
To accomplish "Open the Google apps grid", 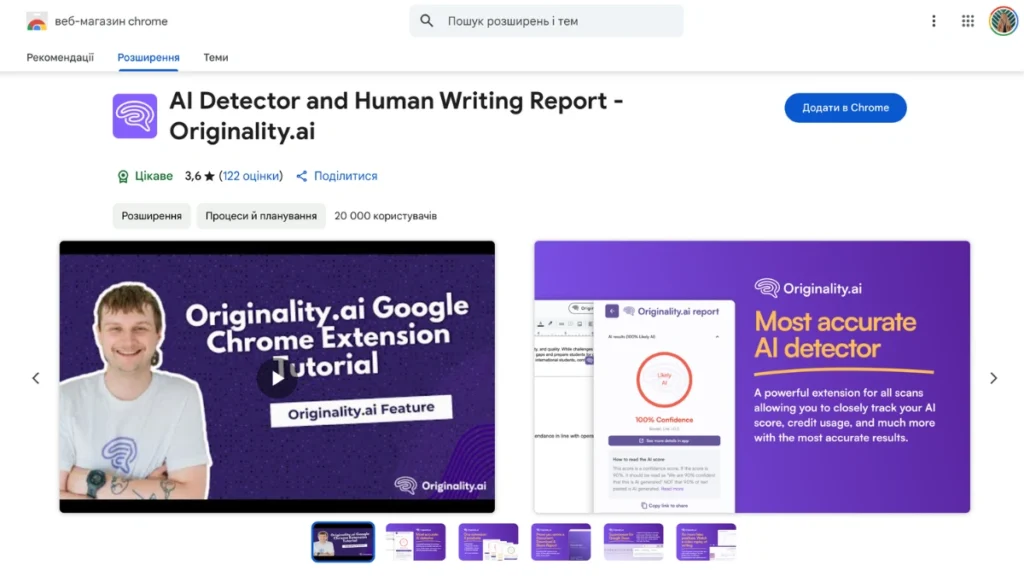I will click(x=967, y=20).
